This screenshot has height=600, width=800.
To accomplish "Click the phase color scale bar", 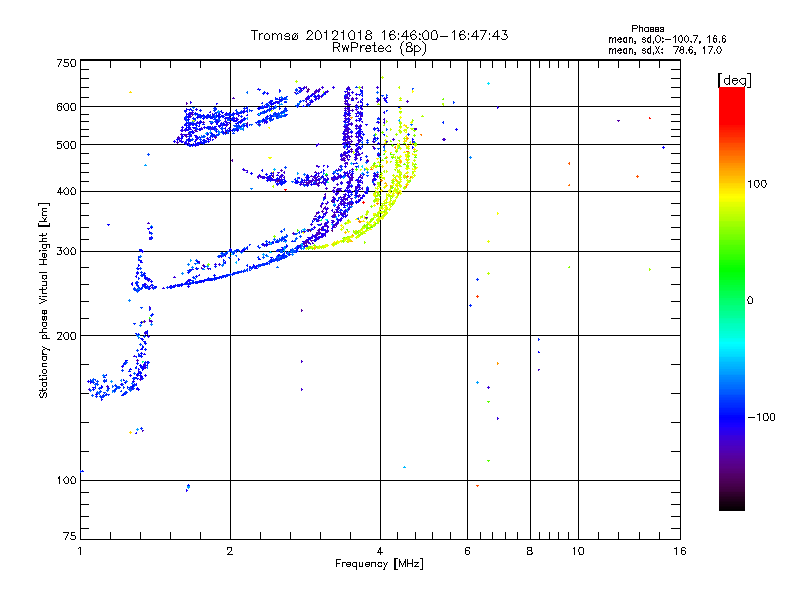I will click(732, 299).
